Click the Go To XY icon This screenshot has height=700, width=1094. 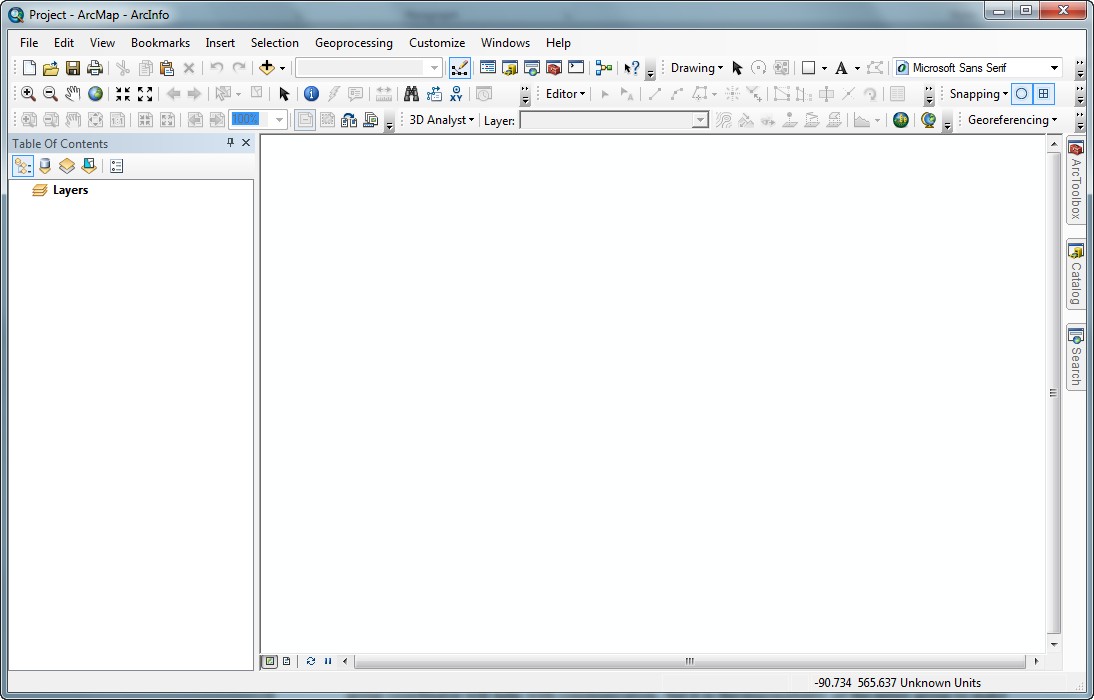coord(456,94)
